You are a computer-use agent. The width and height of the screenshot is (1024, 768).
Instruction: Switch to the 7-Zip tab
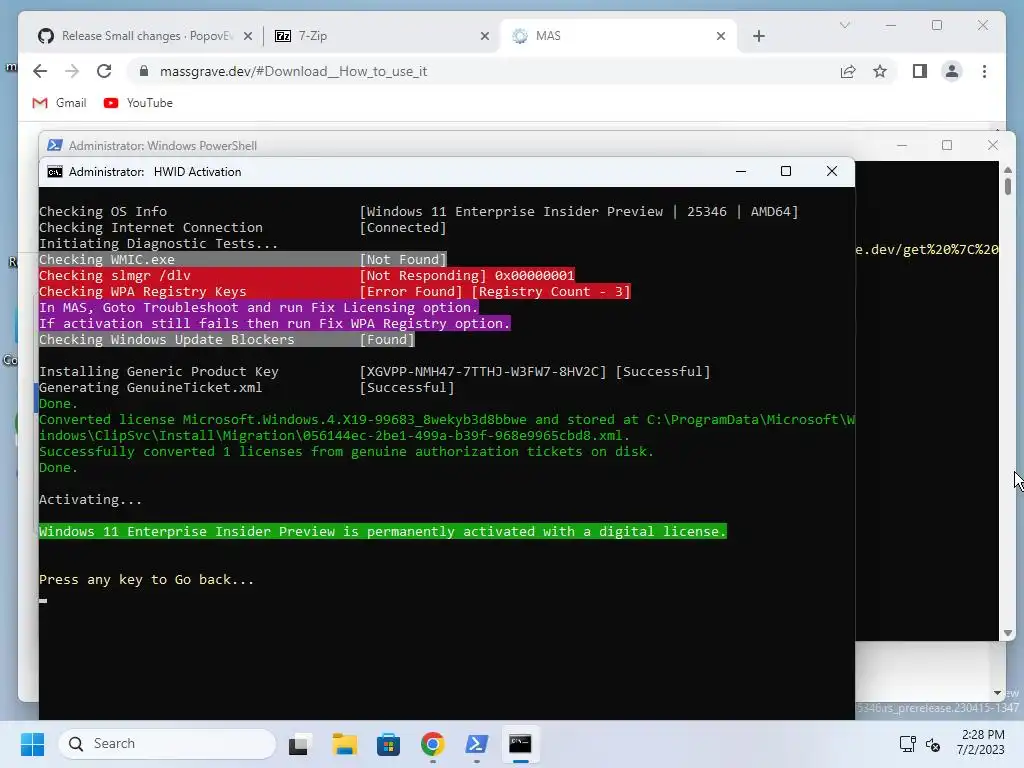pyautogui.click(x=381, y=36)
